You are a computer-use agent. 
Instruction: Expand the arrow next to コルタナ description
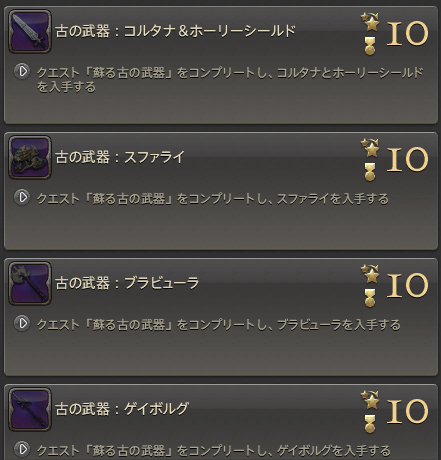click(22, 71)
